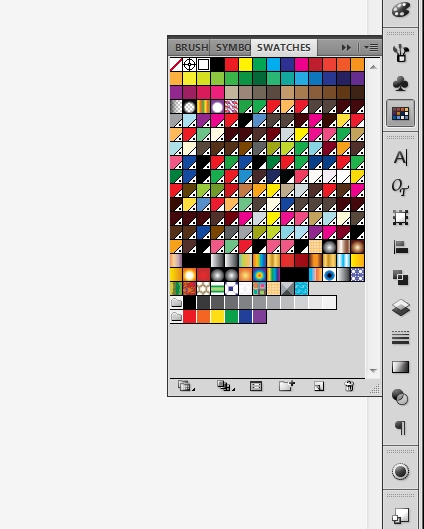Open the Stroke panel icon
This screenshot has width=424, height=529.
coord(400,337)
